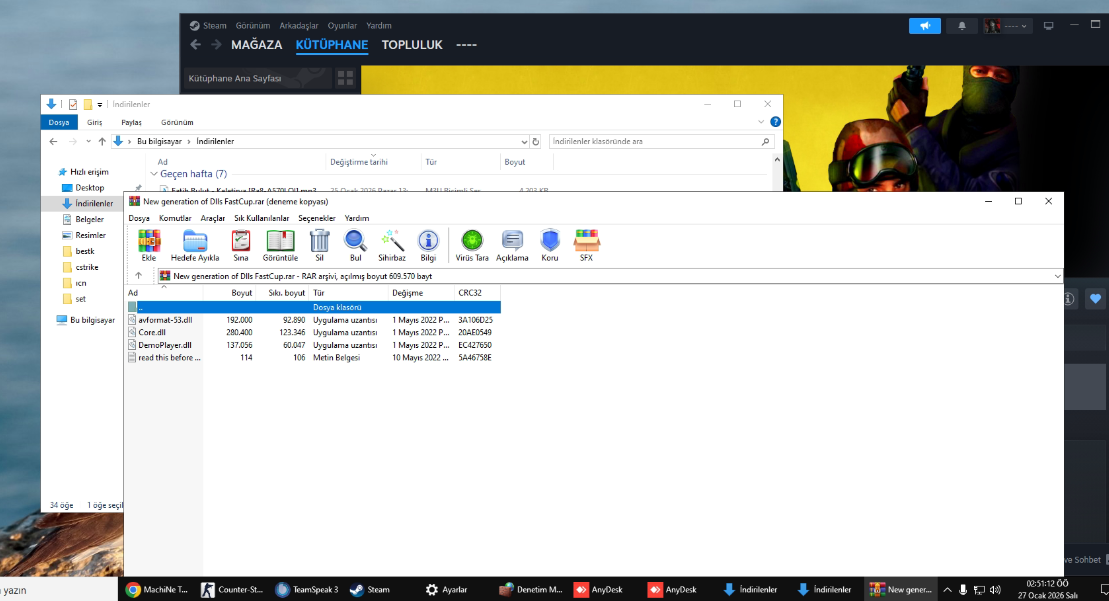Open the Araçlar menu

click(213, 218)
